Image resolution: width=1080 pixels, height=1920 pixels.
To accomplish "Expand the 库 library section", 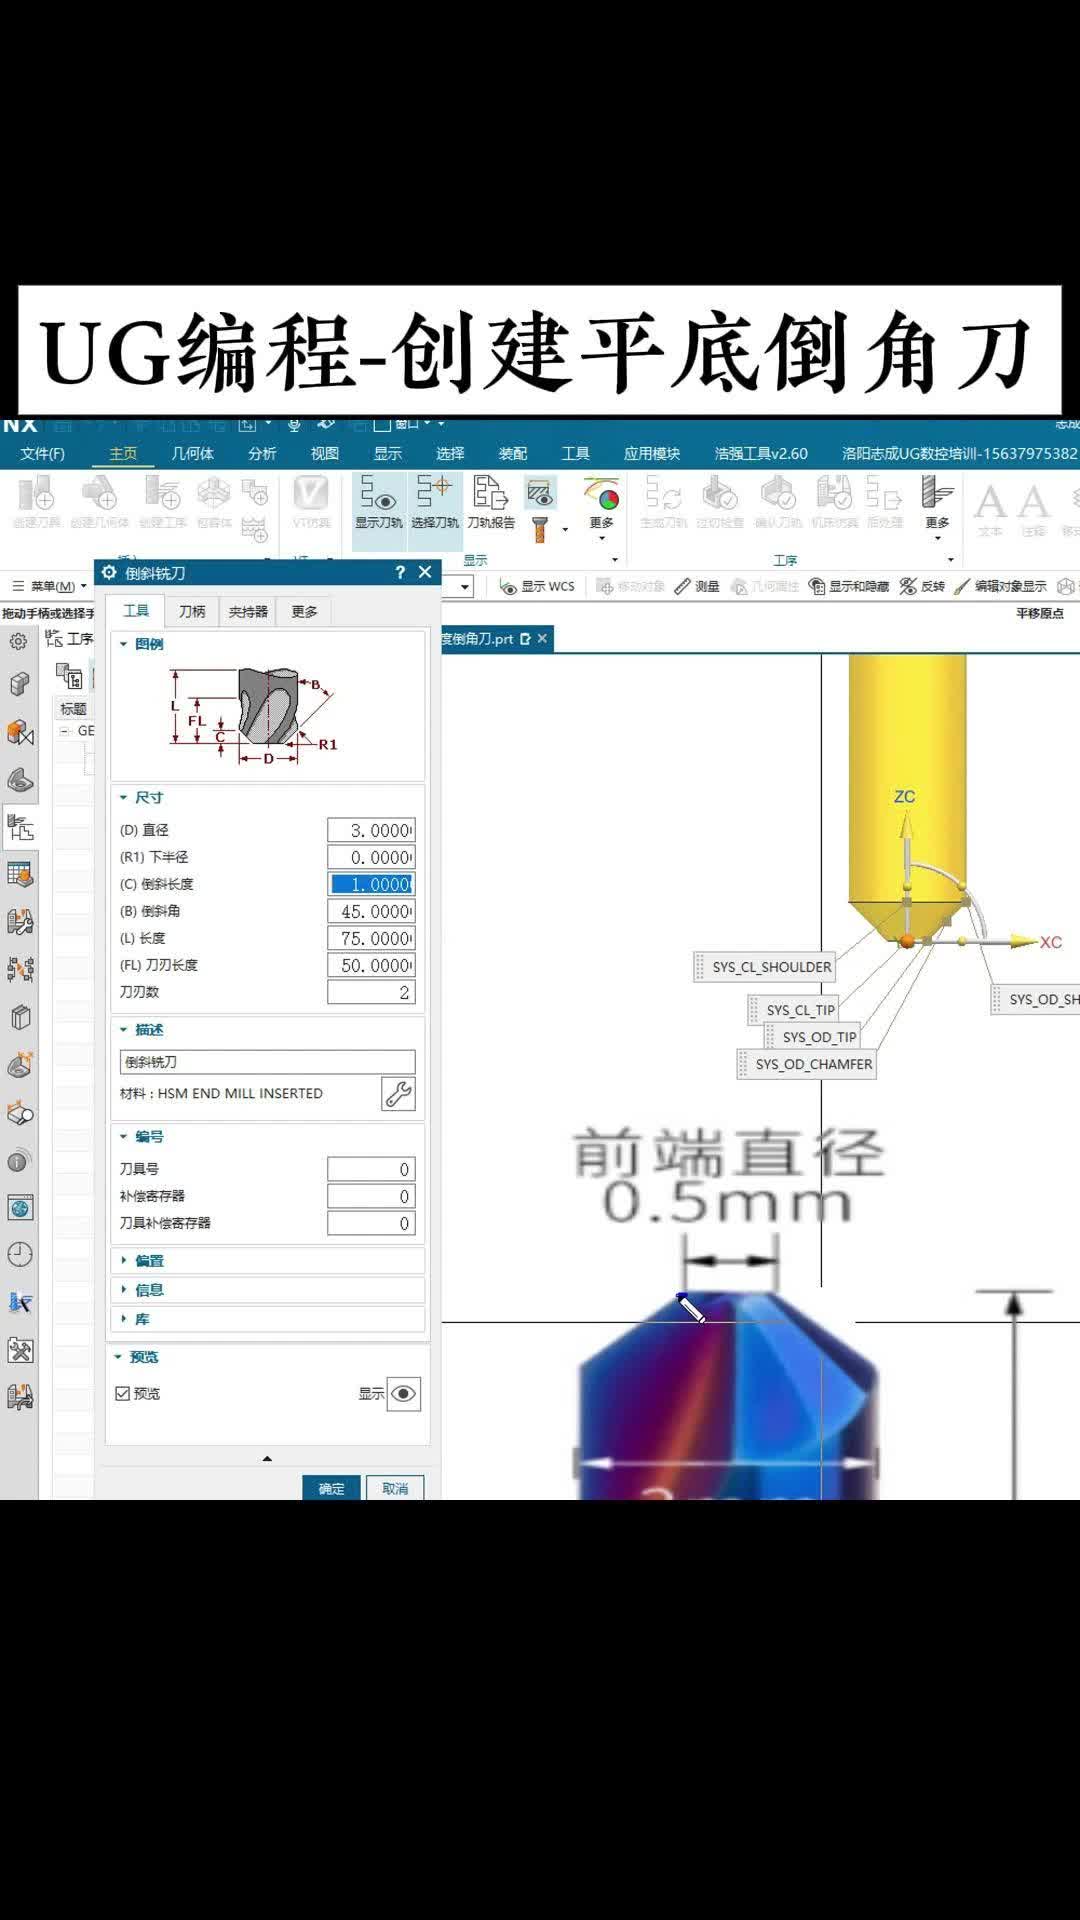I will tap(142, 1319).
